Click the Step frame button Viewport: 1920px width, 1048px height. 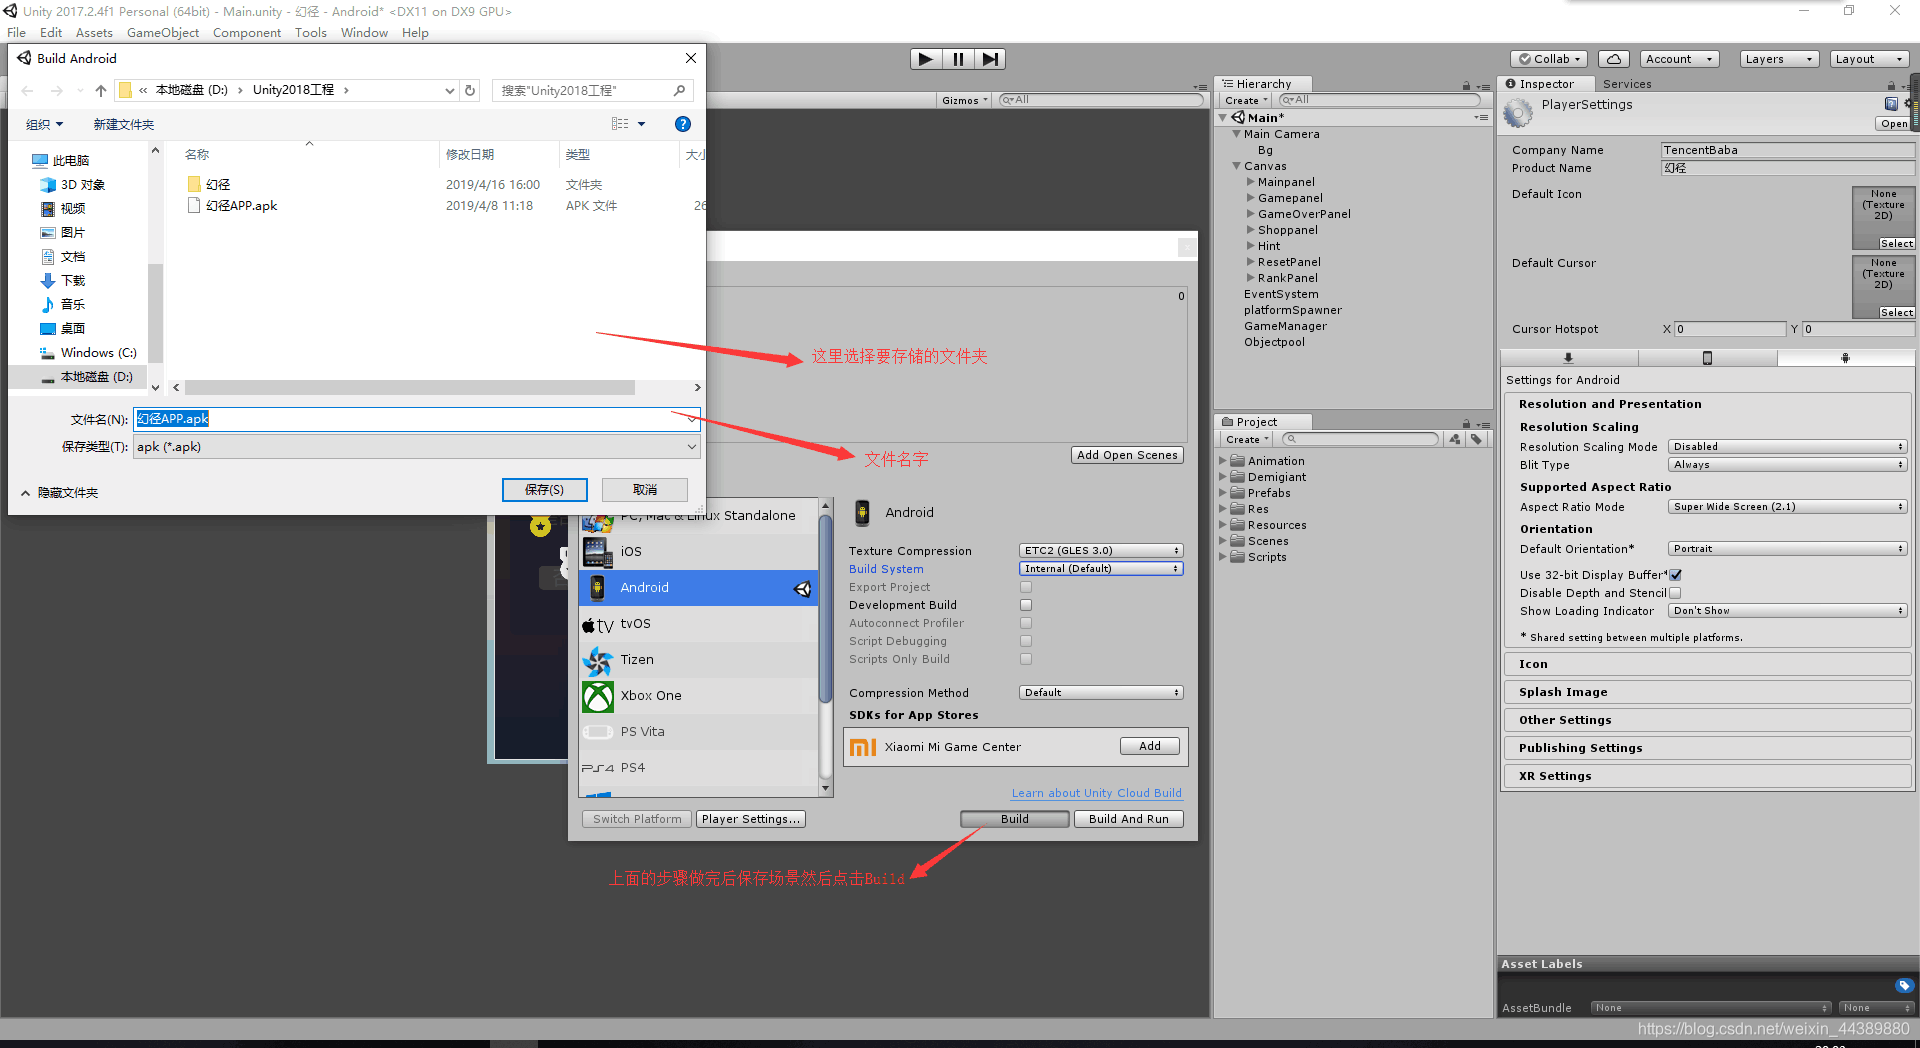990,59
